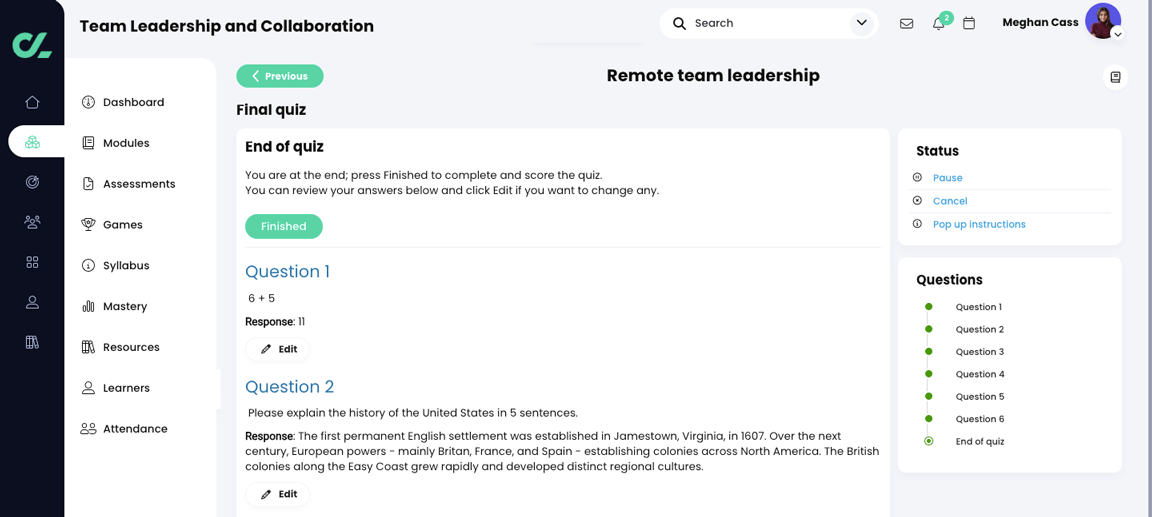
Task: Select End of quiz status marker
Action: point(929,441)
